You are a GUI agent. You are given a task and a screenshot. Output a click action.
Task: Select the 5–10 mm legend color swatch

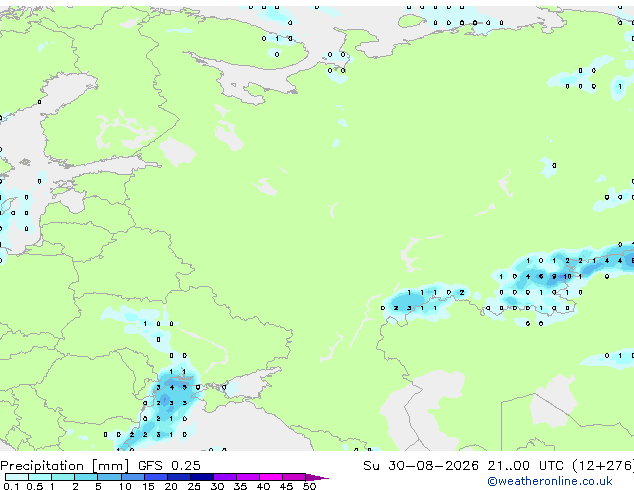109,477
